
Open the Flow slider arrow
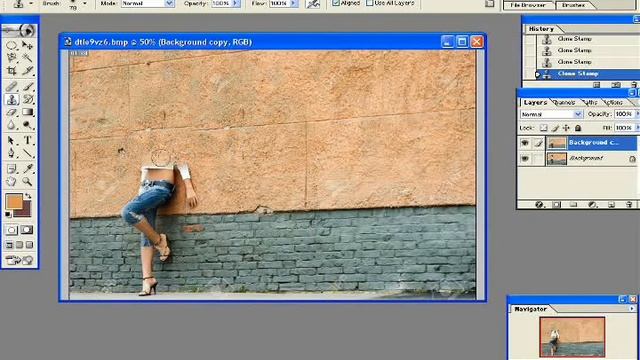[x=293, y=3]
